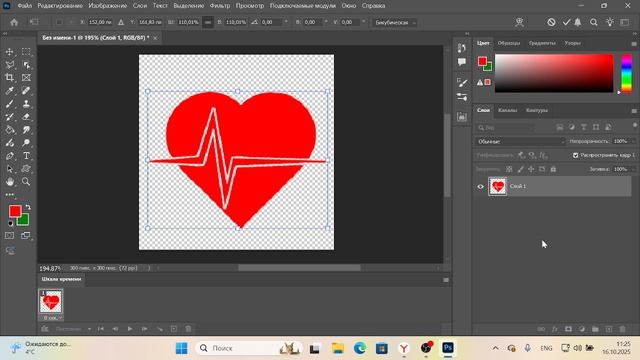Create new layer button in Layers panel

609,329
